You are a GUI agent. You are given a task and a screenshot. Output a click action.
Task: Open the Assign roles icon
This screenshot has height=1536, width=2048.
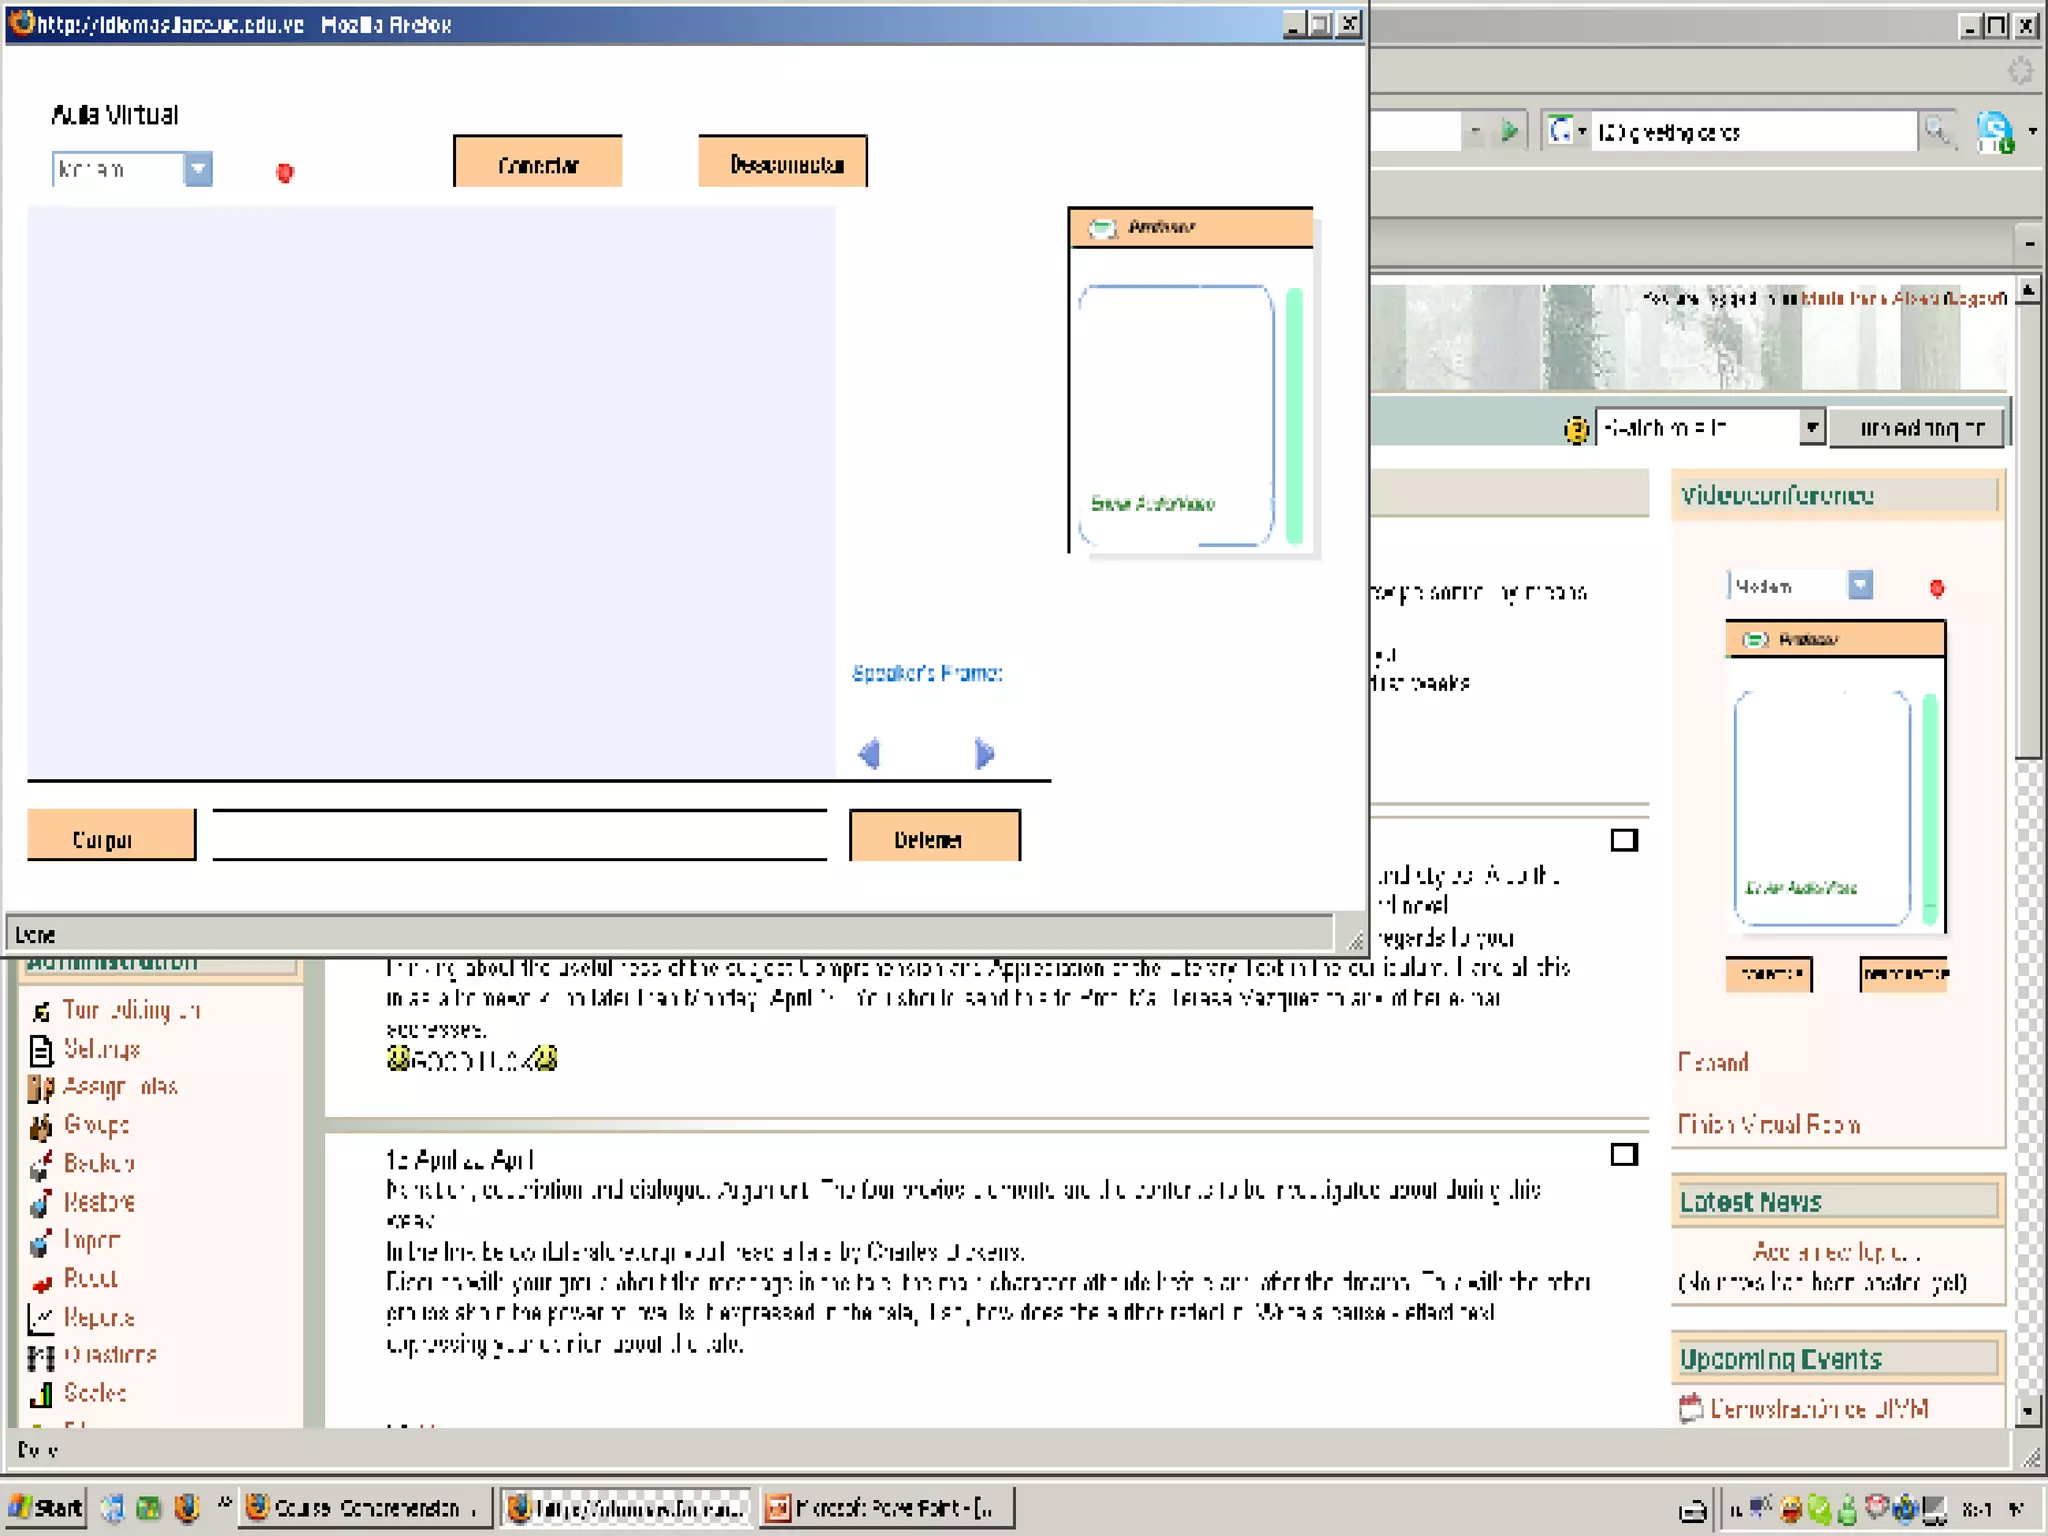tap(41, 1088)
